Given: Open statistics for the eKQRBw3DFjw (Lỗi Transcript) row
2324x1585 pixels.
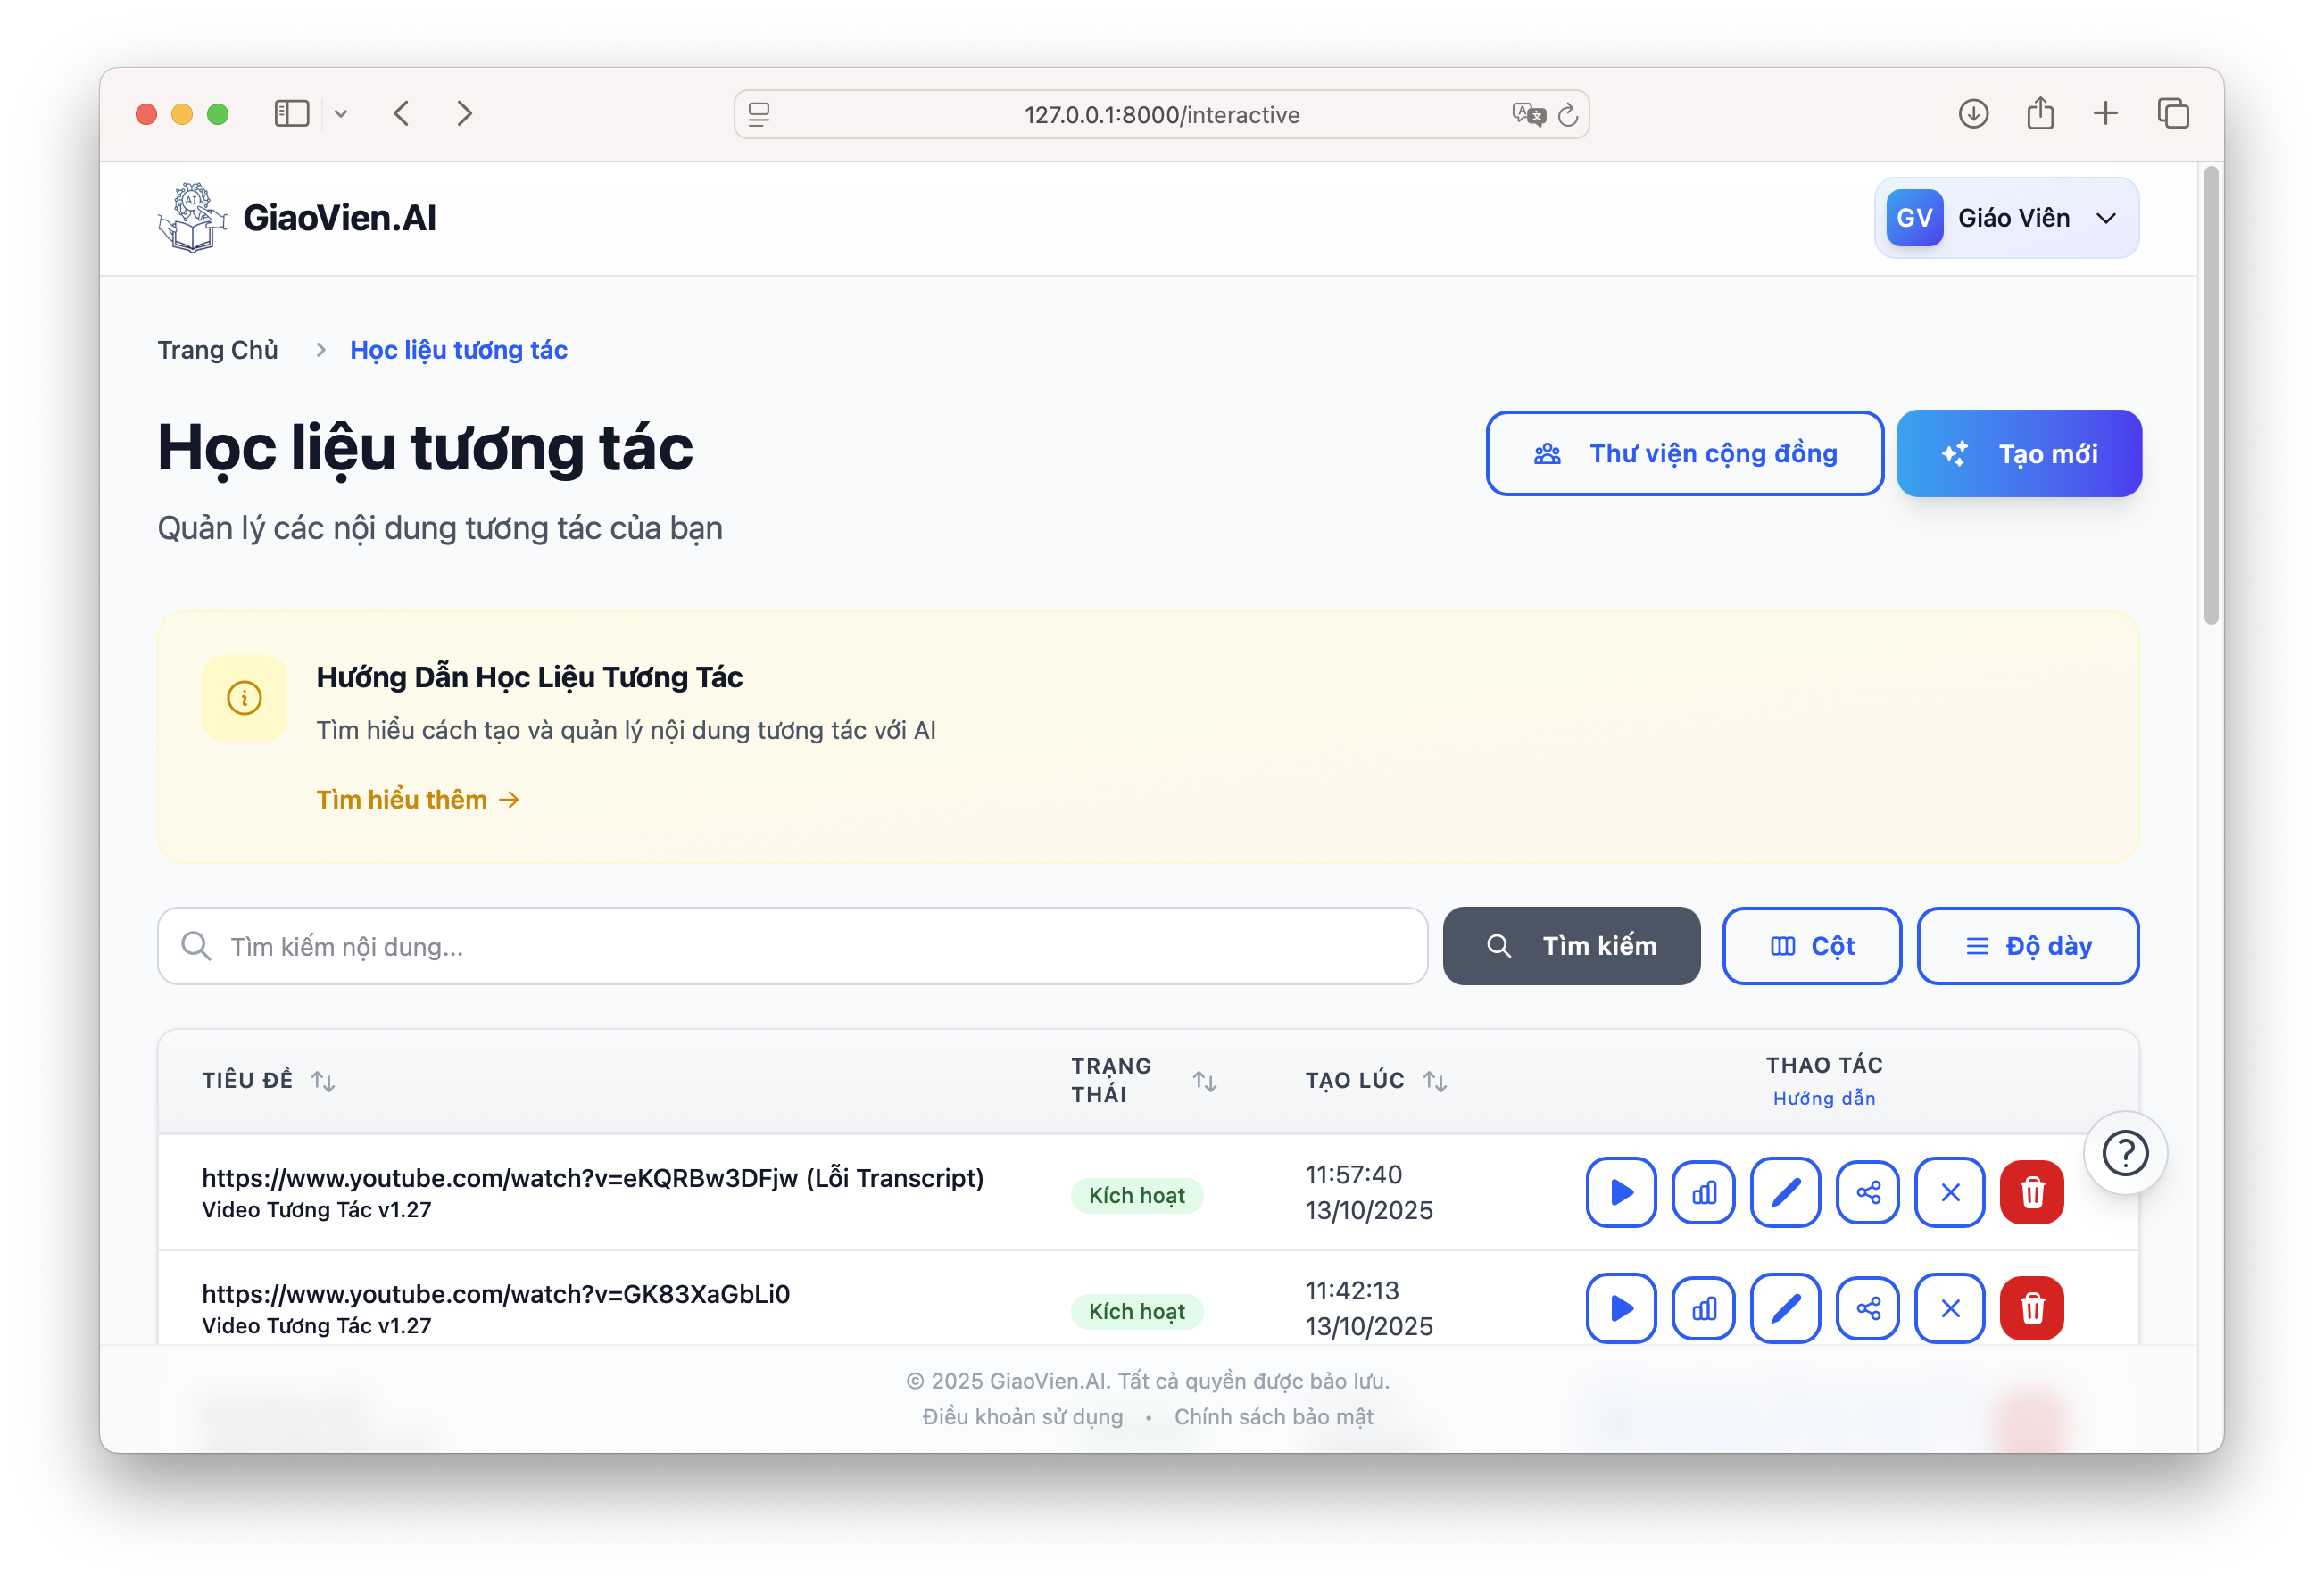Looking at the screenshot, I should pos(1704,1192).
